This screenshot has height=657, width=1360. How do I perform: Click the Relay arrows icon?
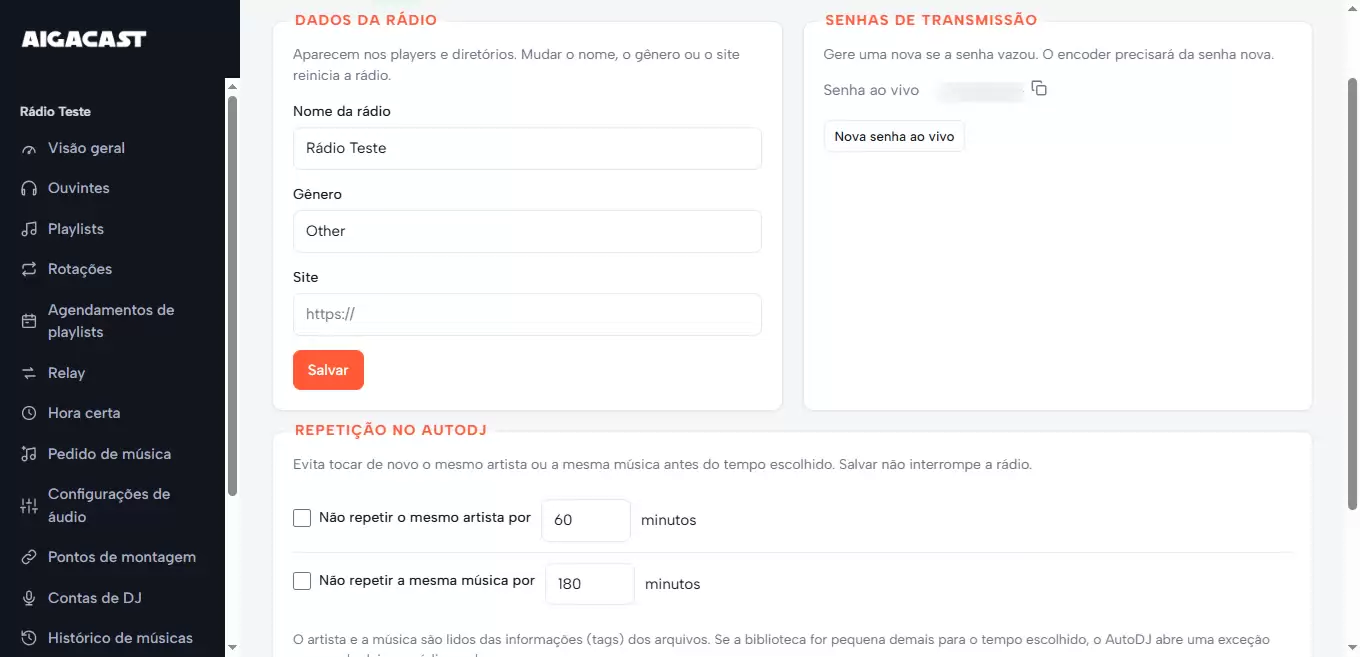pos(29,373)
